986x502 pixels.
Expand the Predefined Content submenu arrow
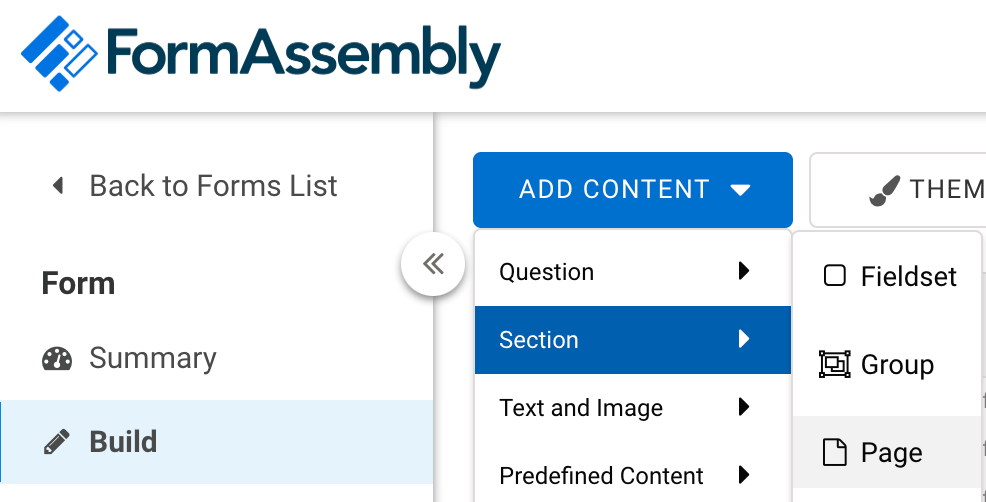pyautogui.click(x=744, y=475)
